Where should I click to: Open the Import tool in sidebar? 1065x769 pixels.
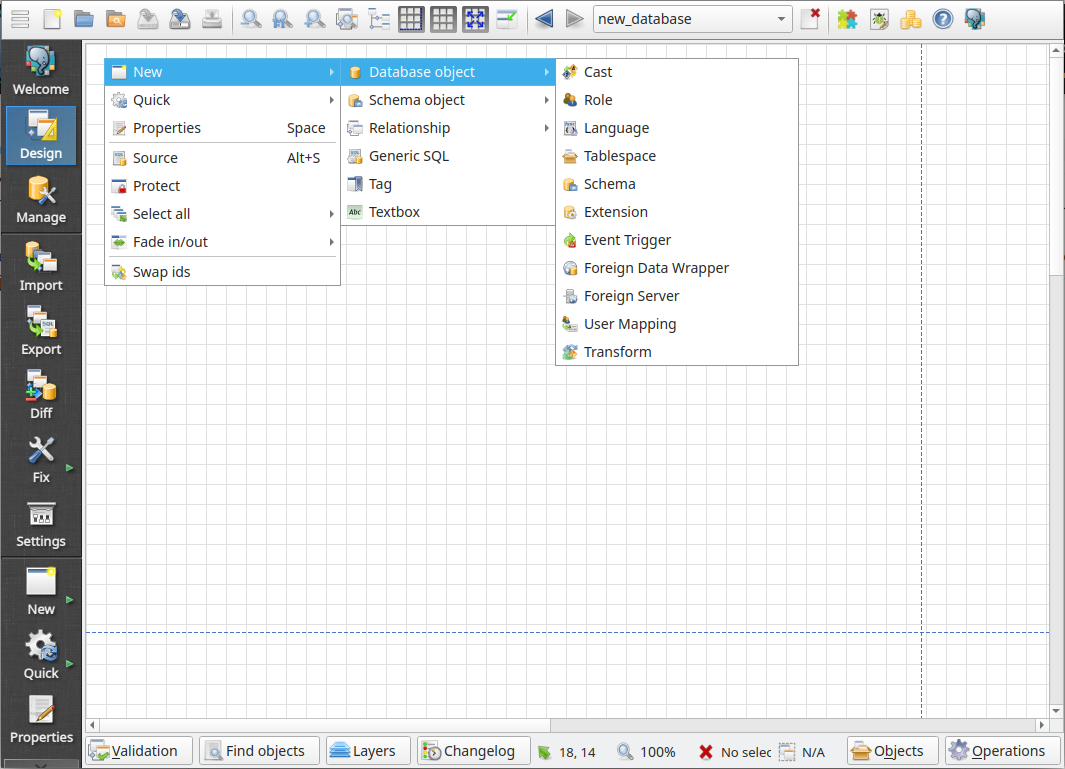[41, 267]
